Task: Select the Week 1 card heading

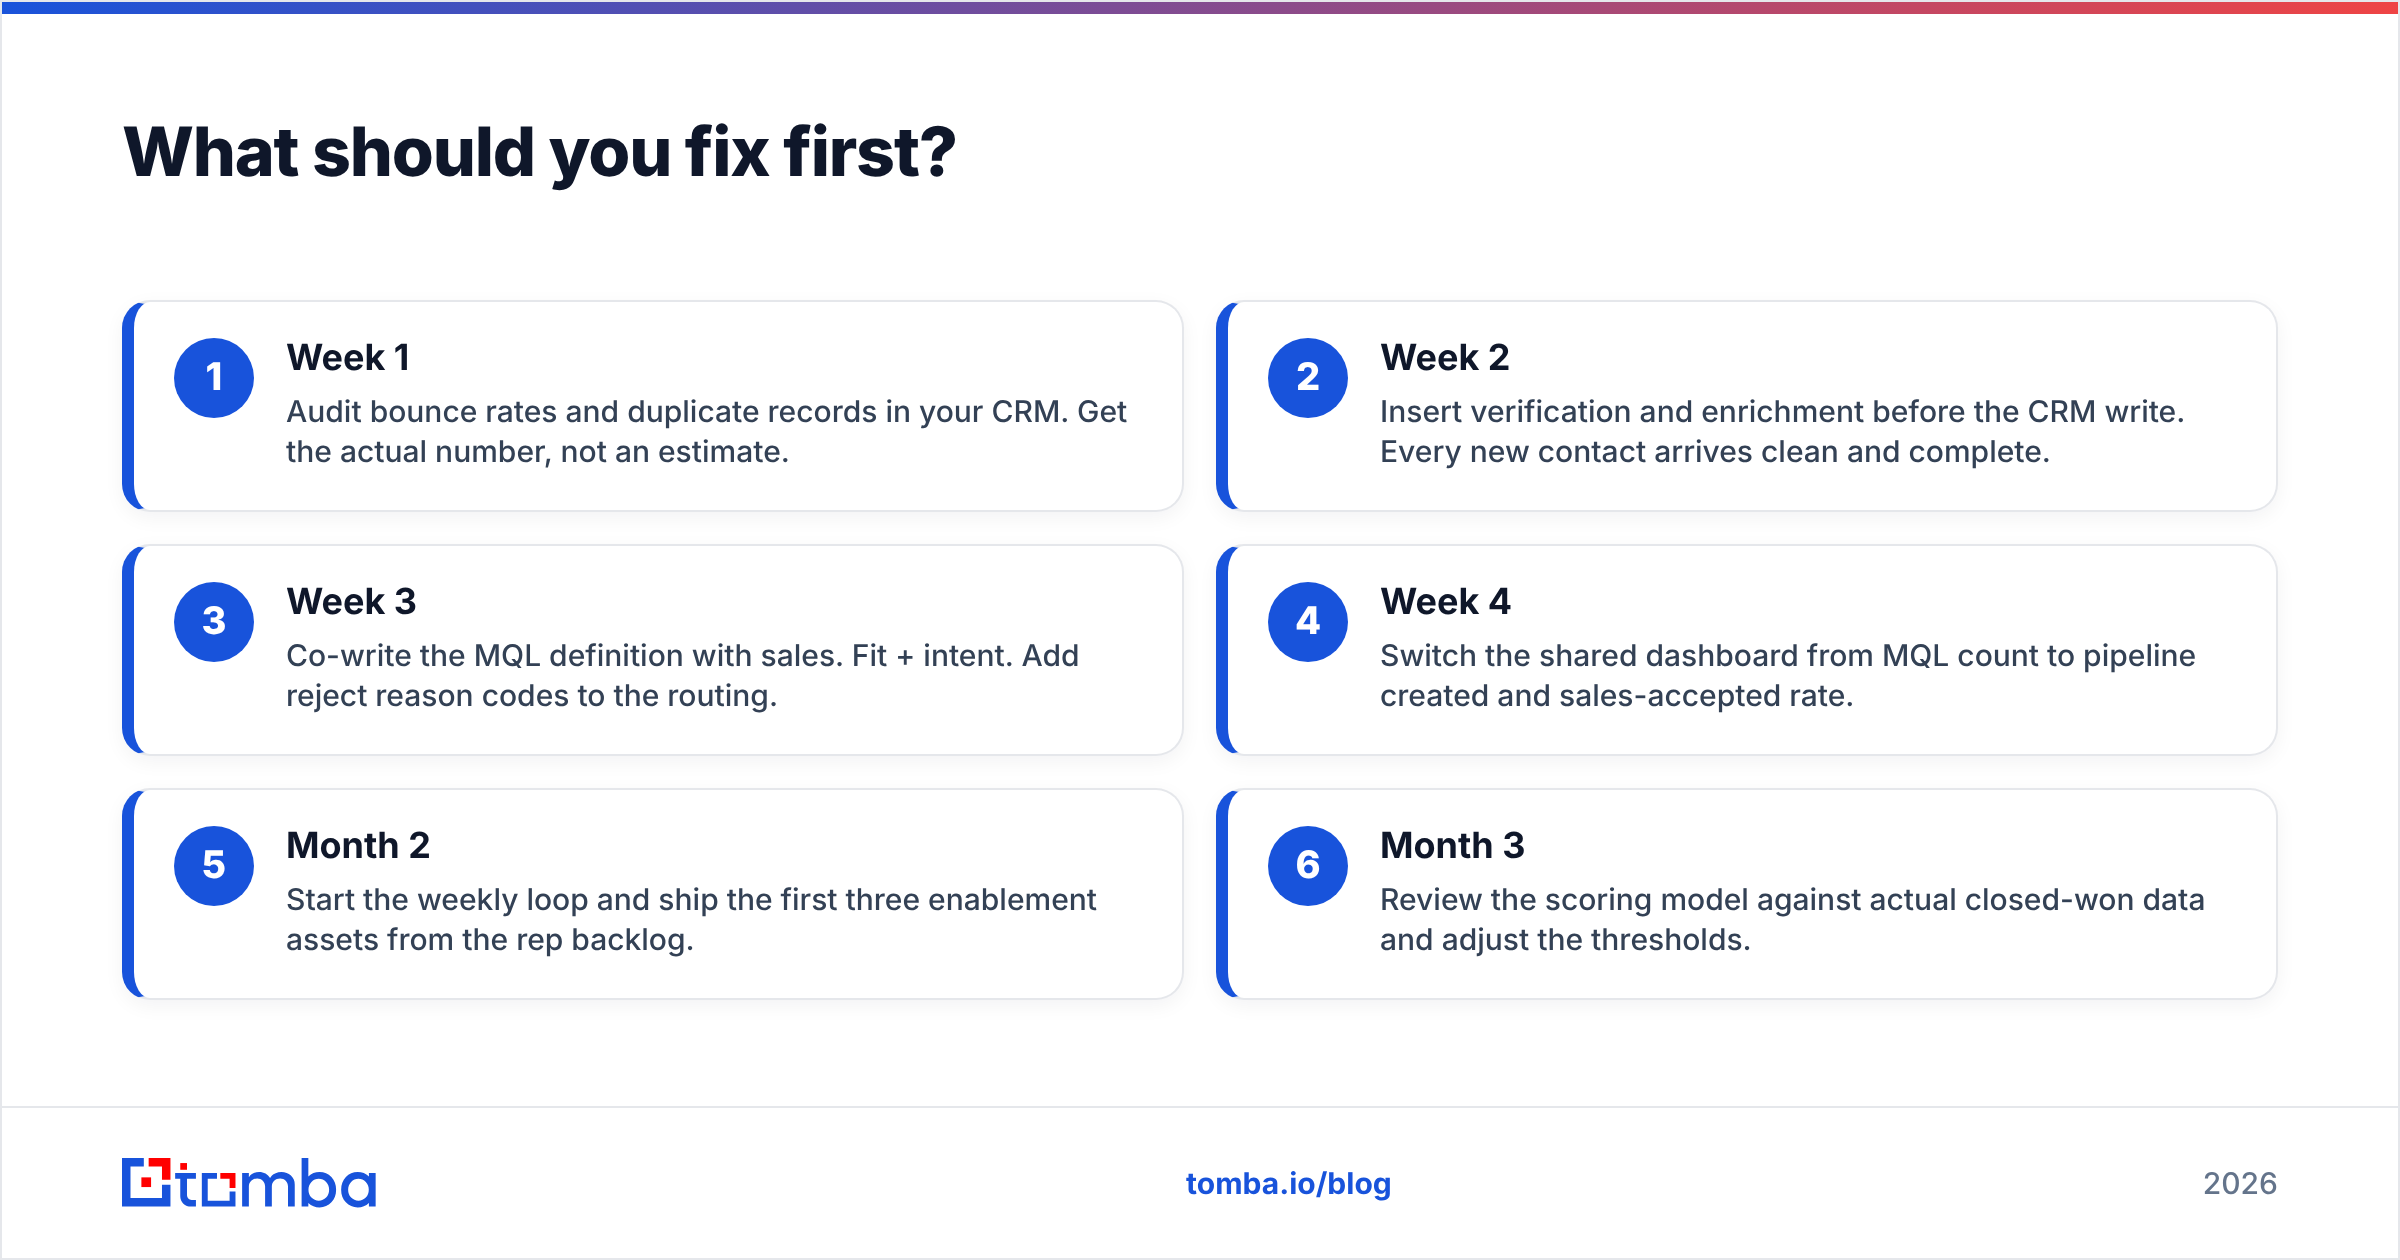Action: click(x=348, y=358)
